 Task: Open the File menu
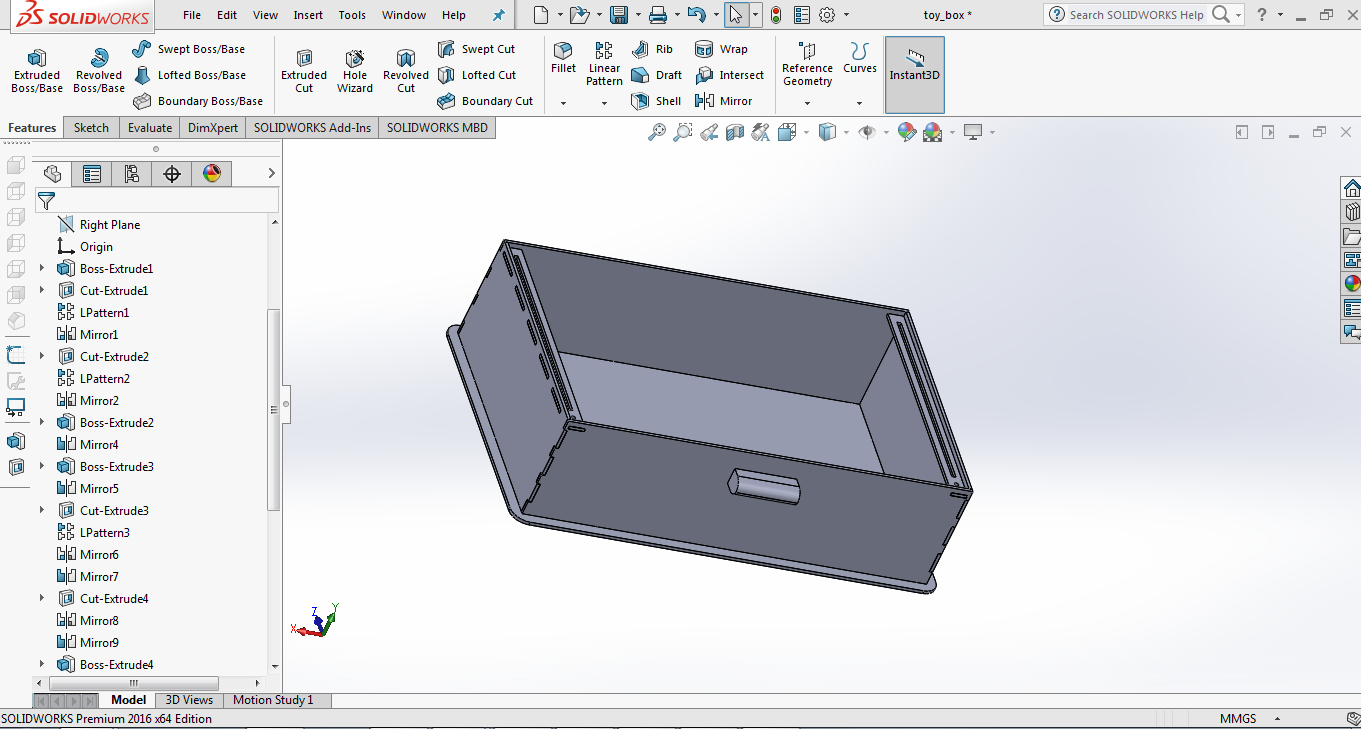192,15
